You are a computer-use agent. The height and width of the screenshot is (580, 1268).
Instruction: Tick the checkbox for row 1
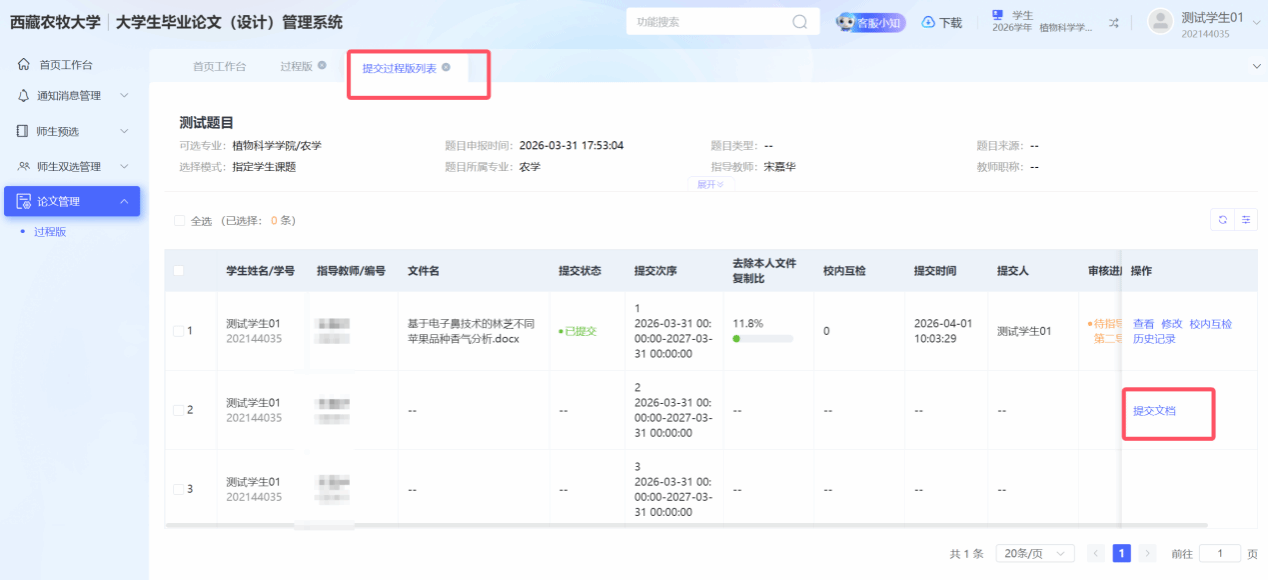(x=178, y=331)
